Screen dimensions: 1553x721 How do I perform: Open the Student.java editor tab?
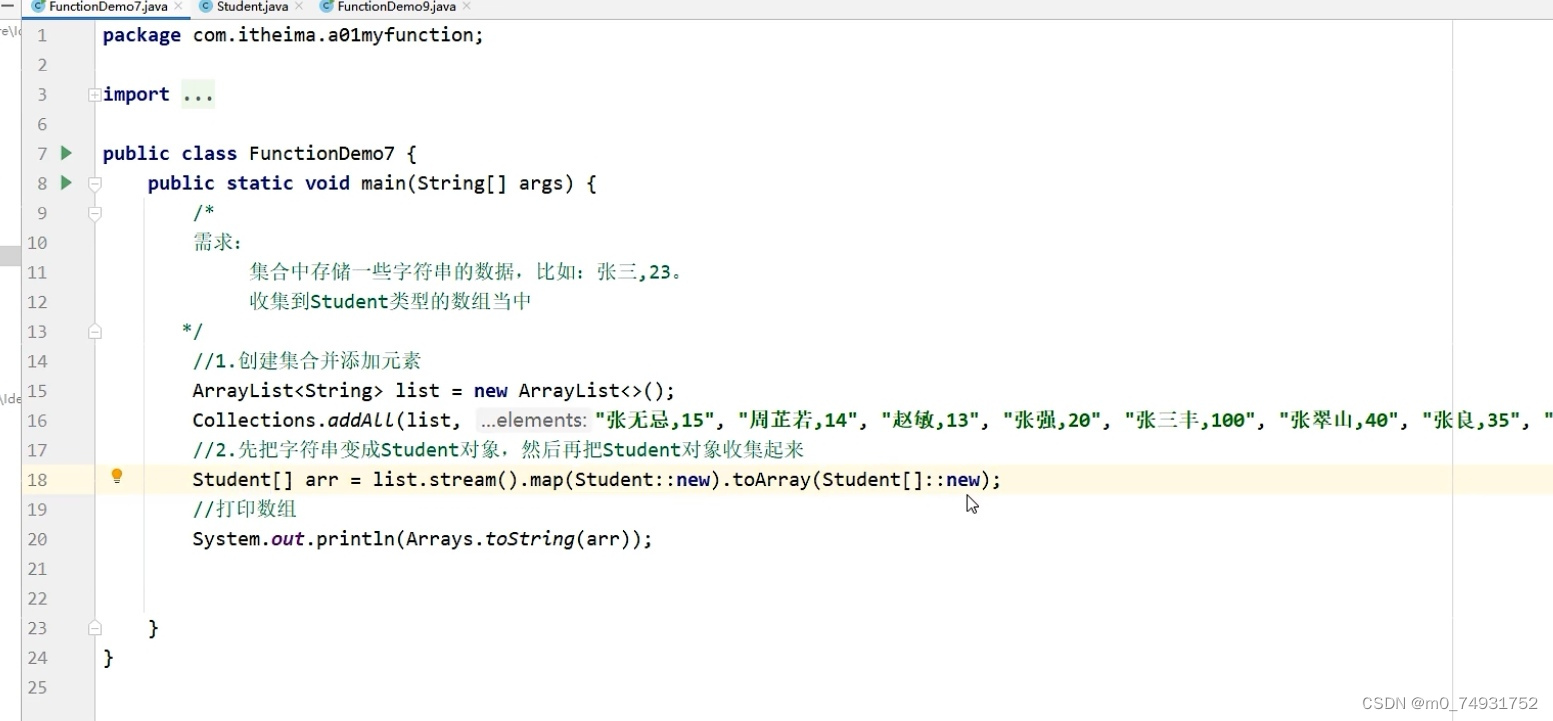click(252, 6)
